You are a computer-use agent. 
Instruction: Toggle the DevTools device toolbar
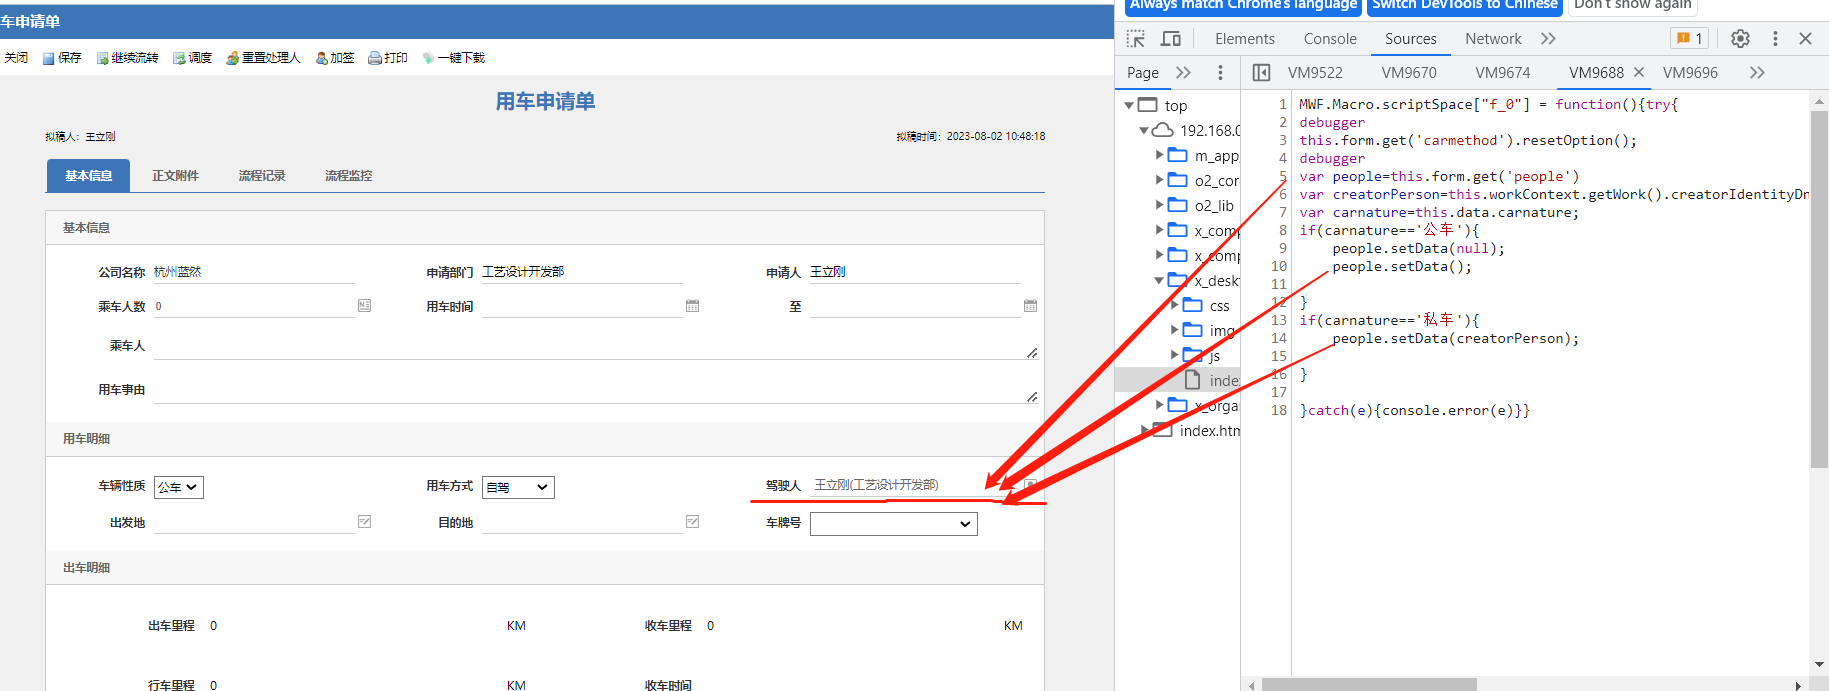[1170, 38]
